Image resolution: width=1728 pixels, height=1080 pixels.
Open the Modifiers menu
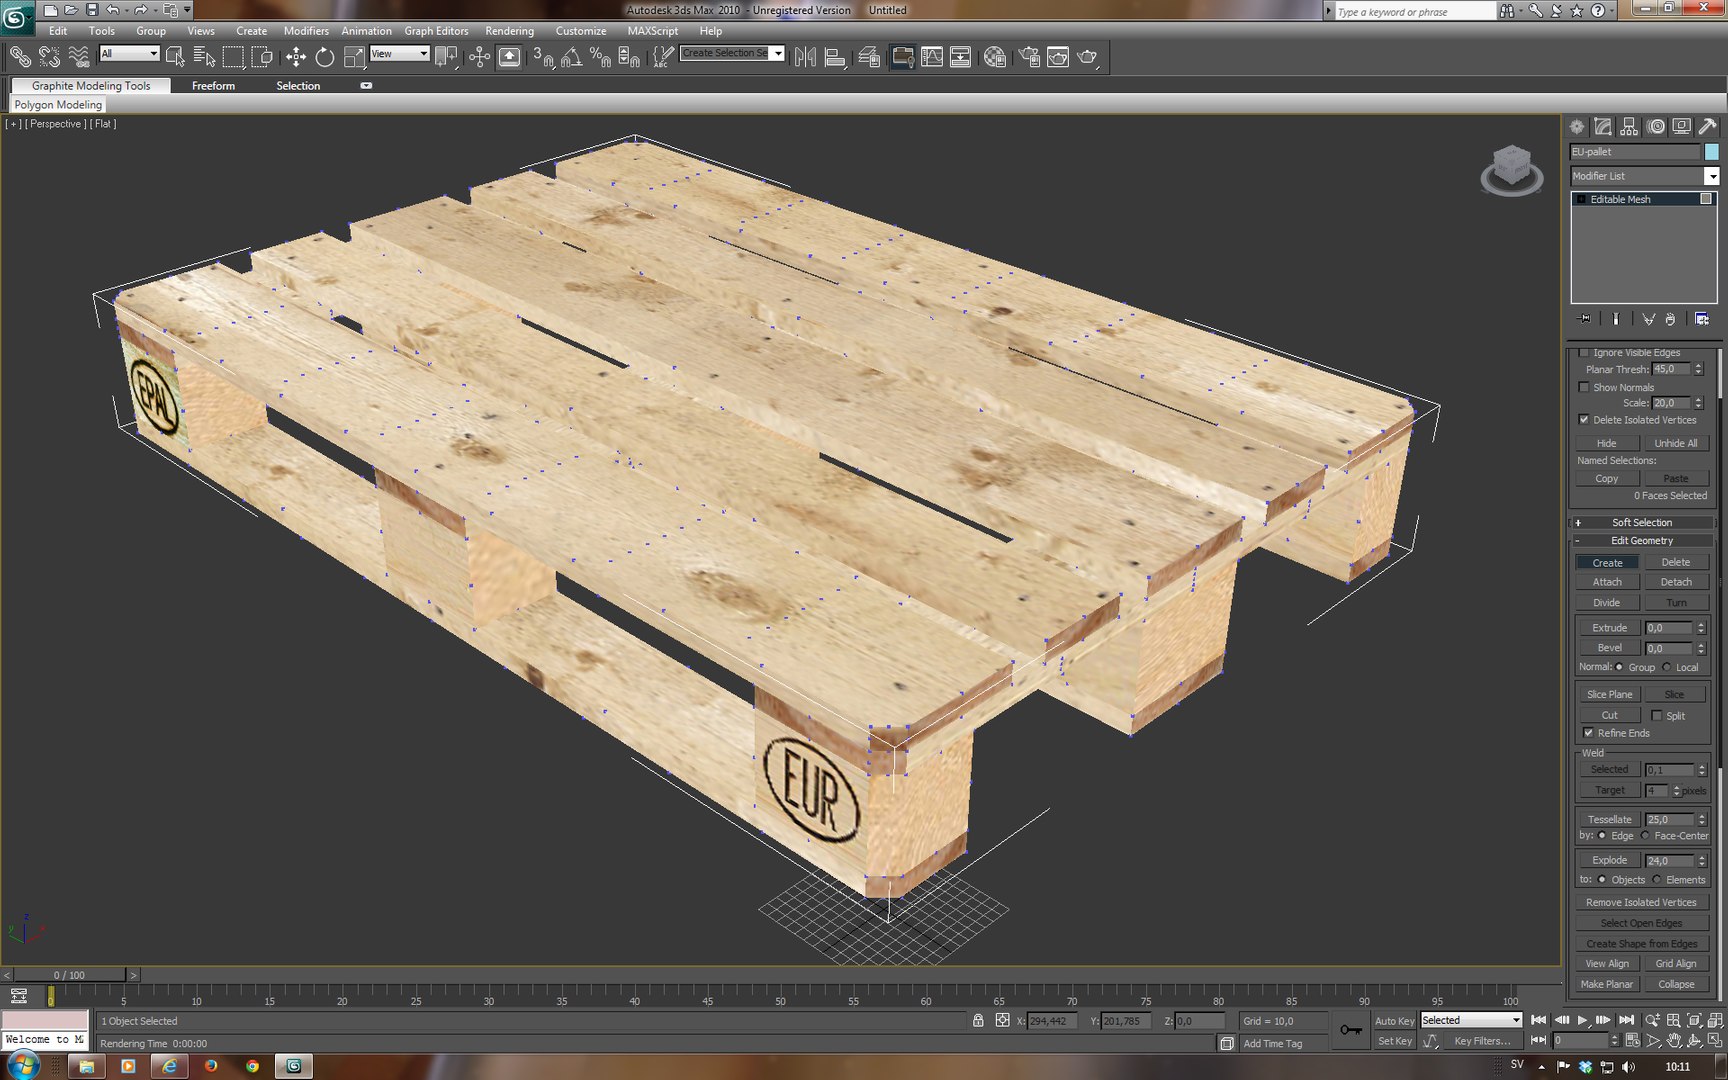coord(306,31)
